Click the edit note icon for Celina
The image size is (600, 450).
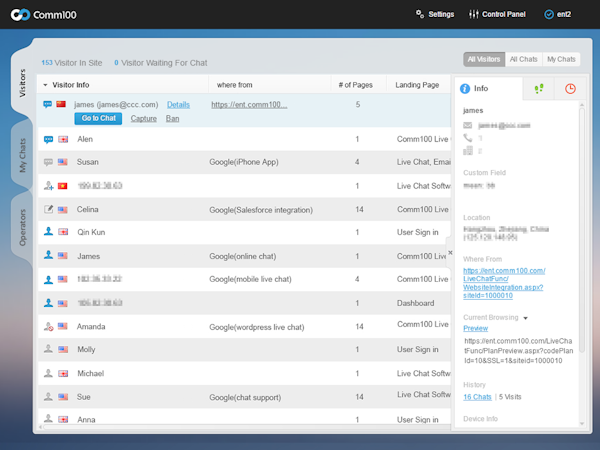[49, 209]
